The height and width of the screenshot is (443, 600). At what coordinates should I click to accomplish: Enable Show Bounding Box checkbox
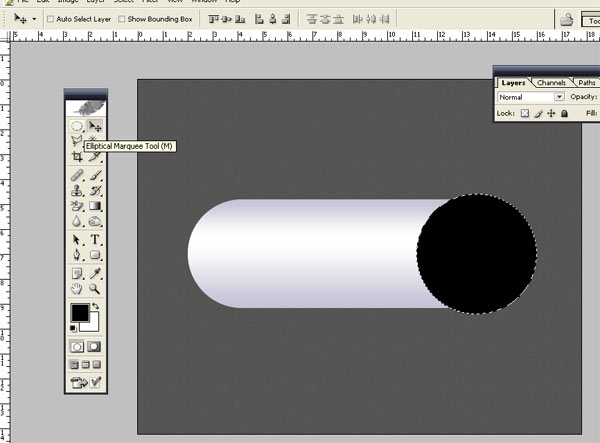(x=121, y=19)
